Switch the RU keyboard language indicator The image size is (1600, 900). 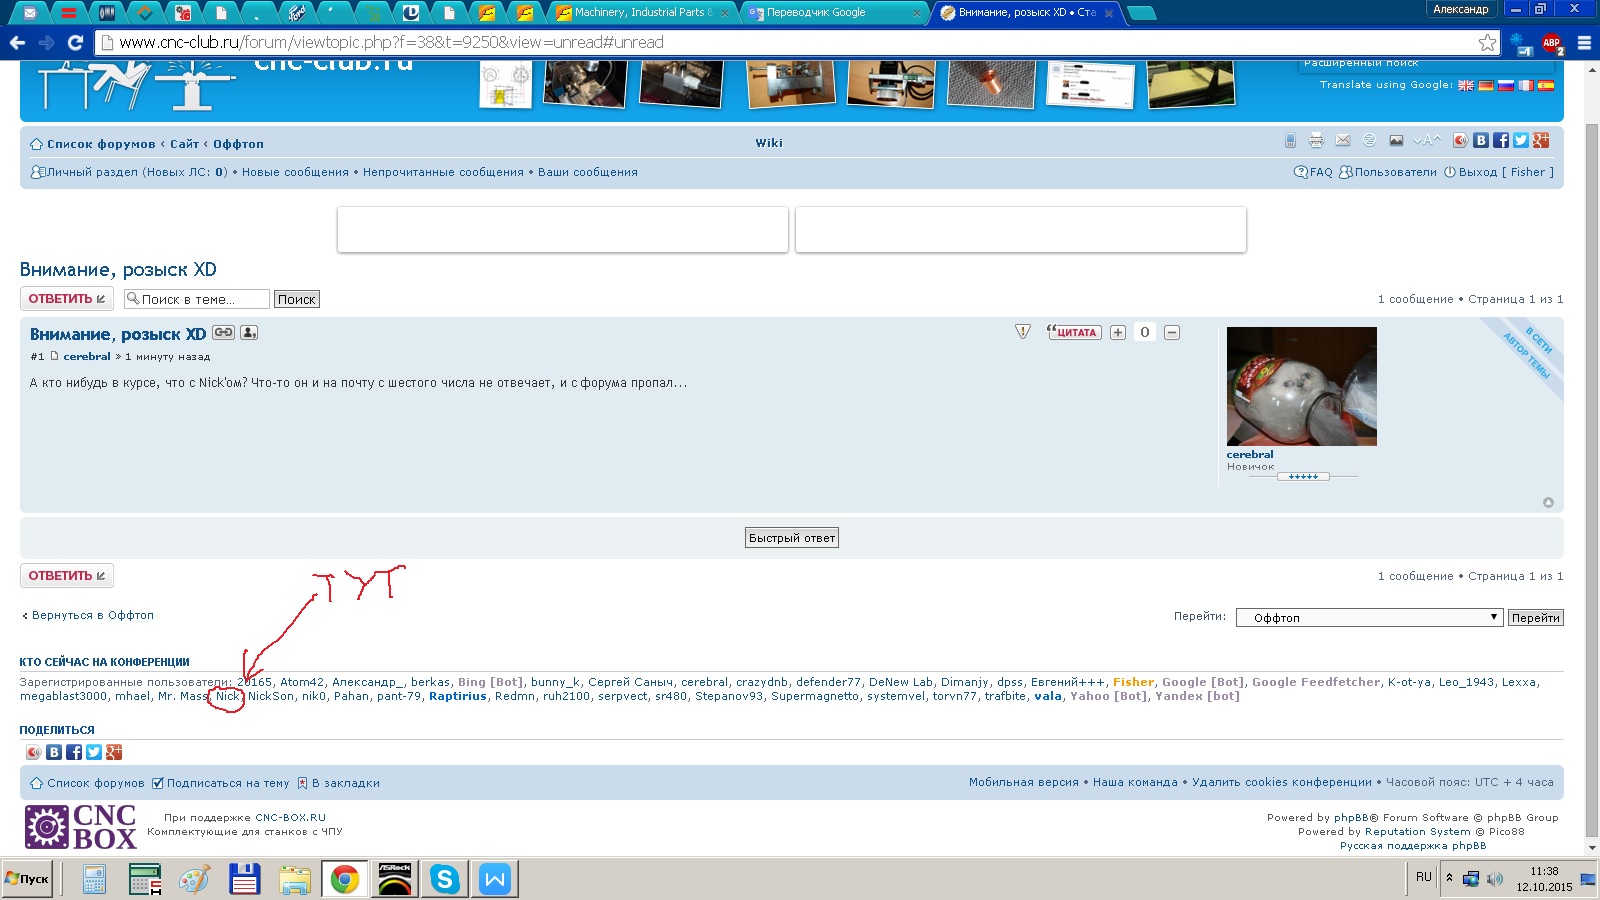coord(1424,877)
